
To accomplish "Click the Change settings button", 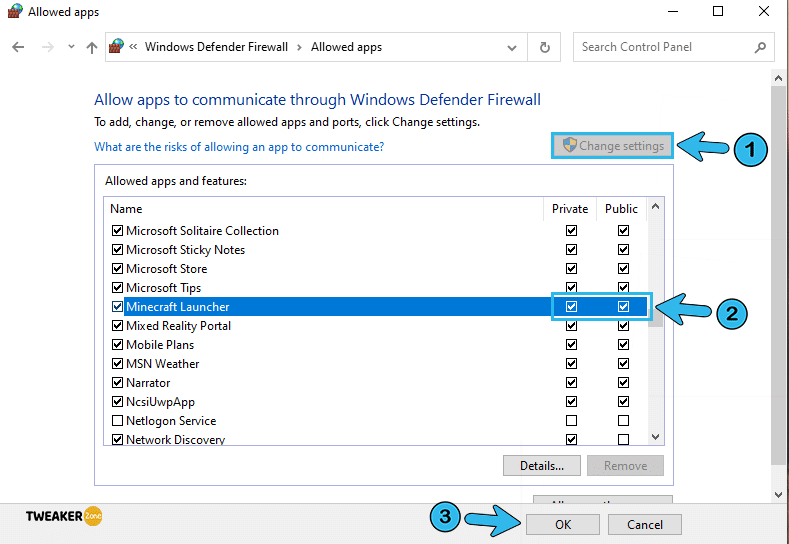I will coord(612,146).
